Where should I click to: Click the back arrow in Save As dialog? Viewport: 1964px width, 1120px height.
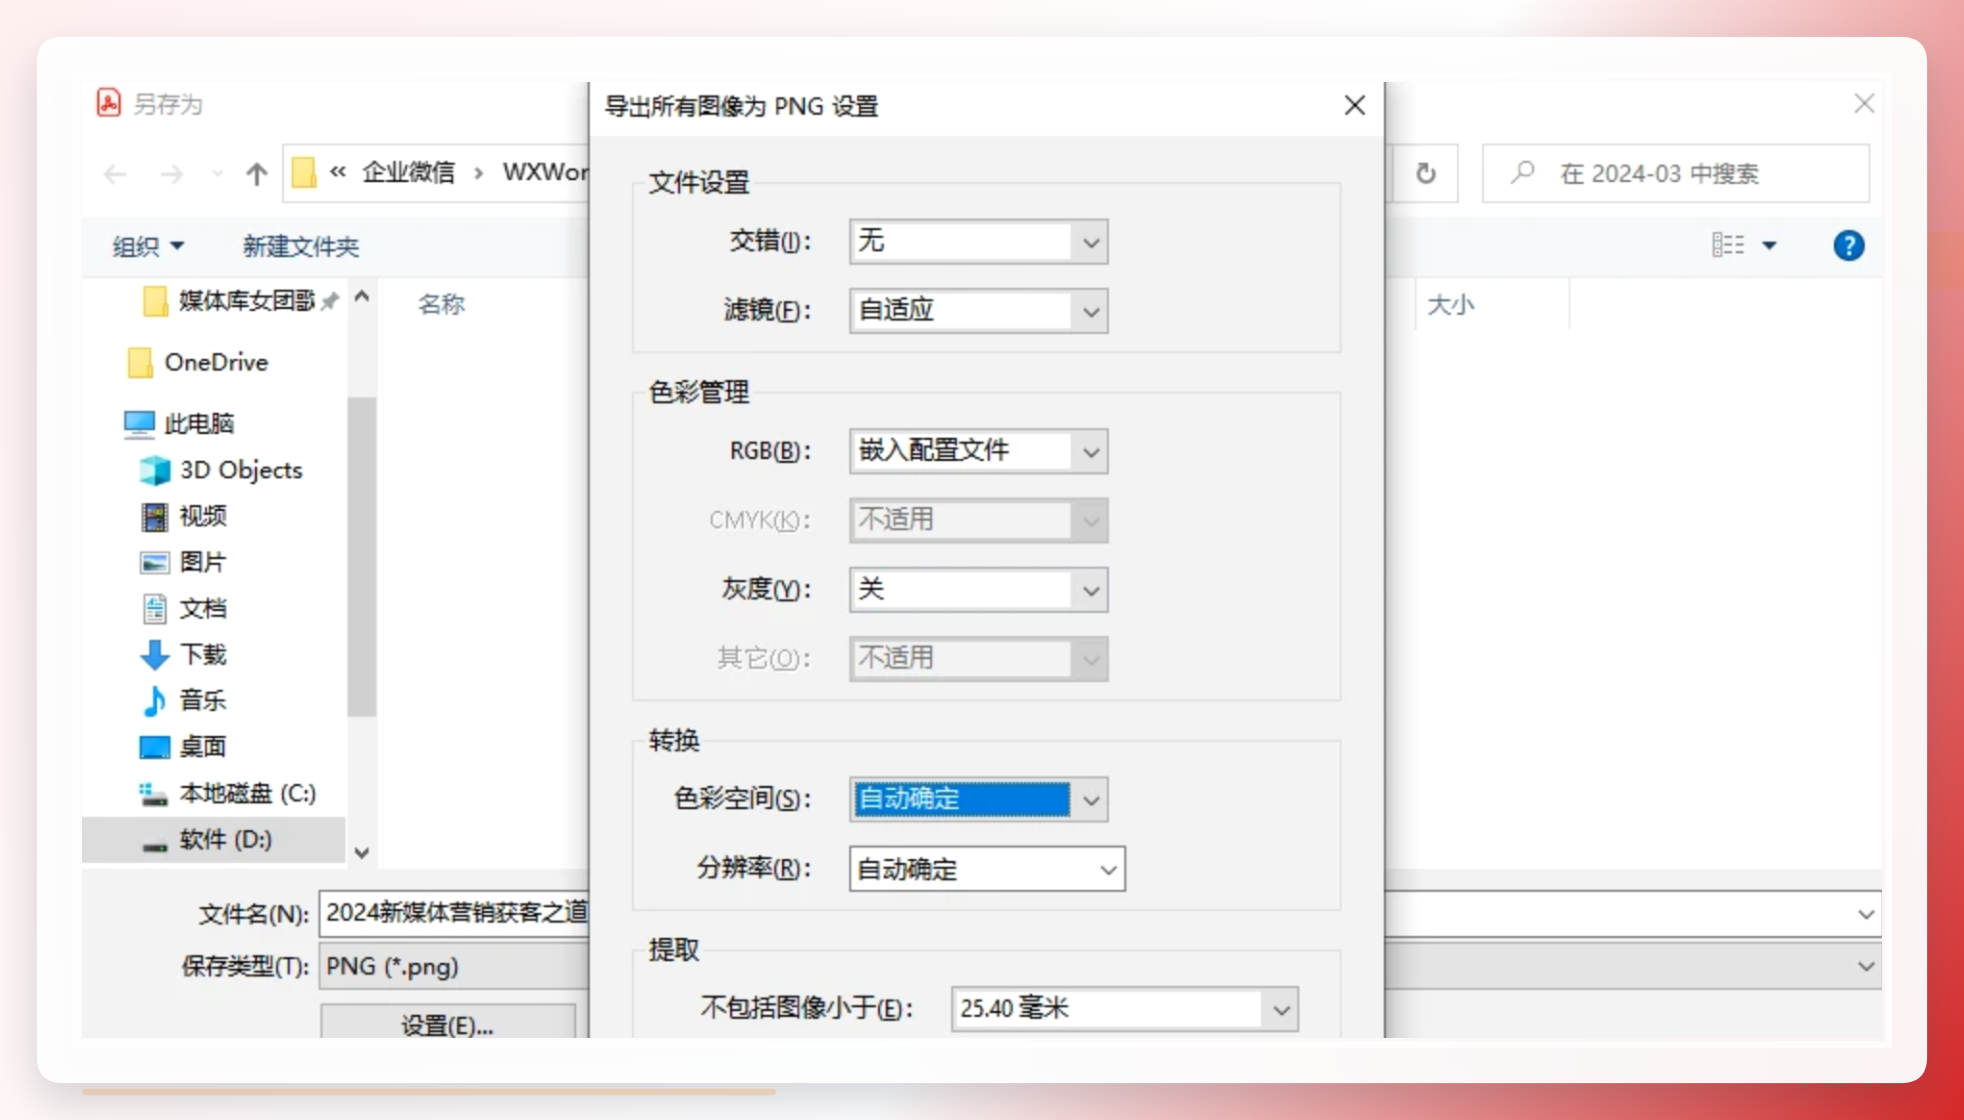point(115,174)
